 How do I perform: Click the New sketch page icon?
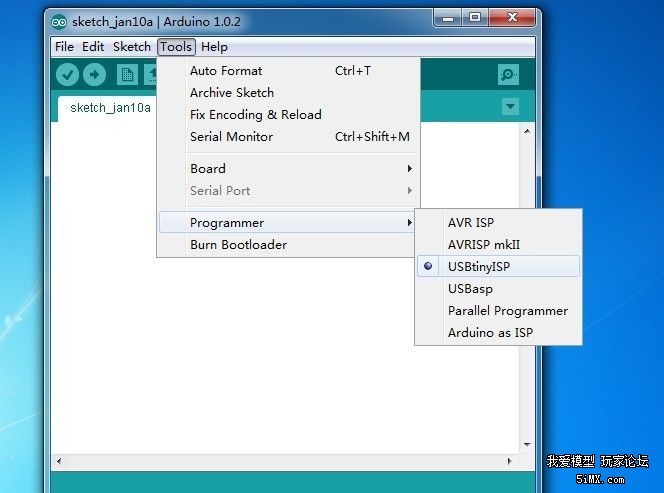click(x=127, y=75)
